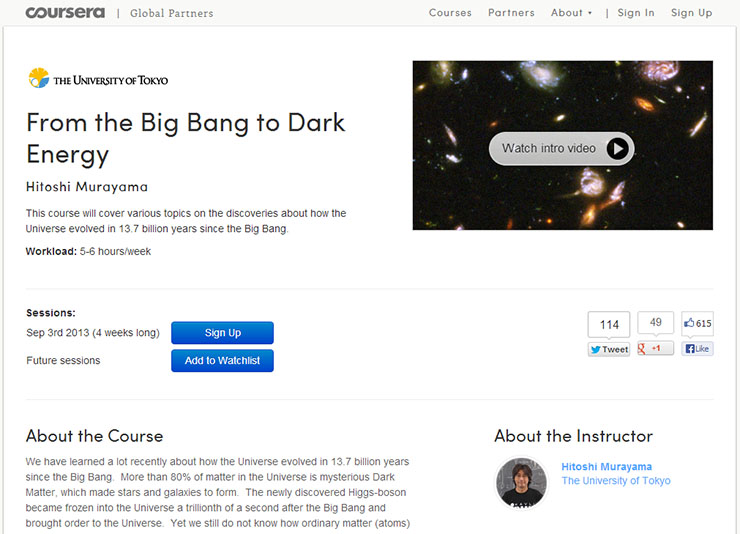Click the Add to Watchlist button
Viewport: 740px width, 534px height.
[x=222, y=360]
